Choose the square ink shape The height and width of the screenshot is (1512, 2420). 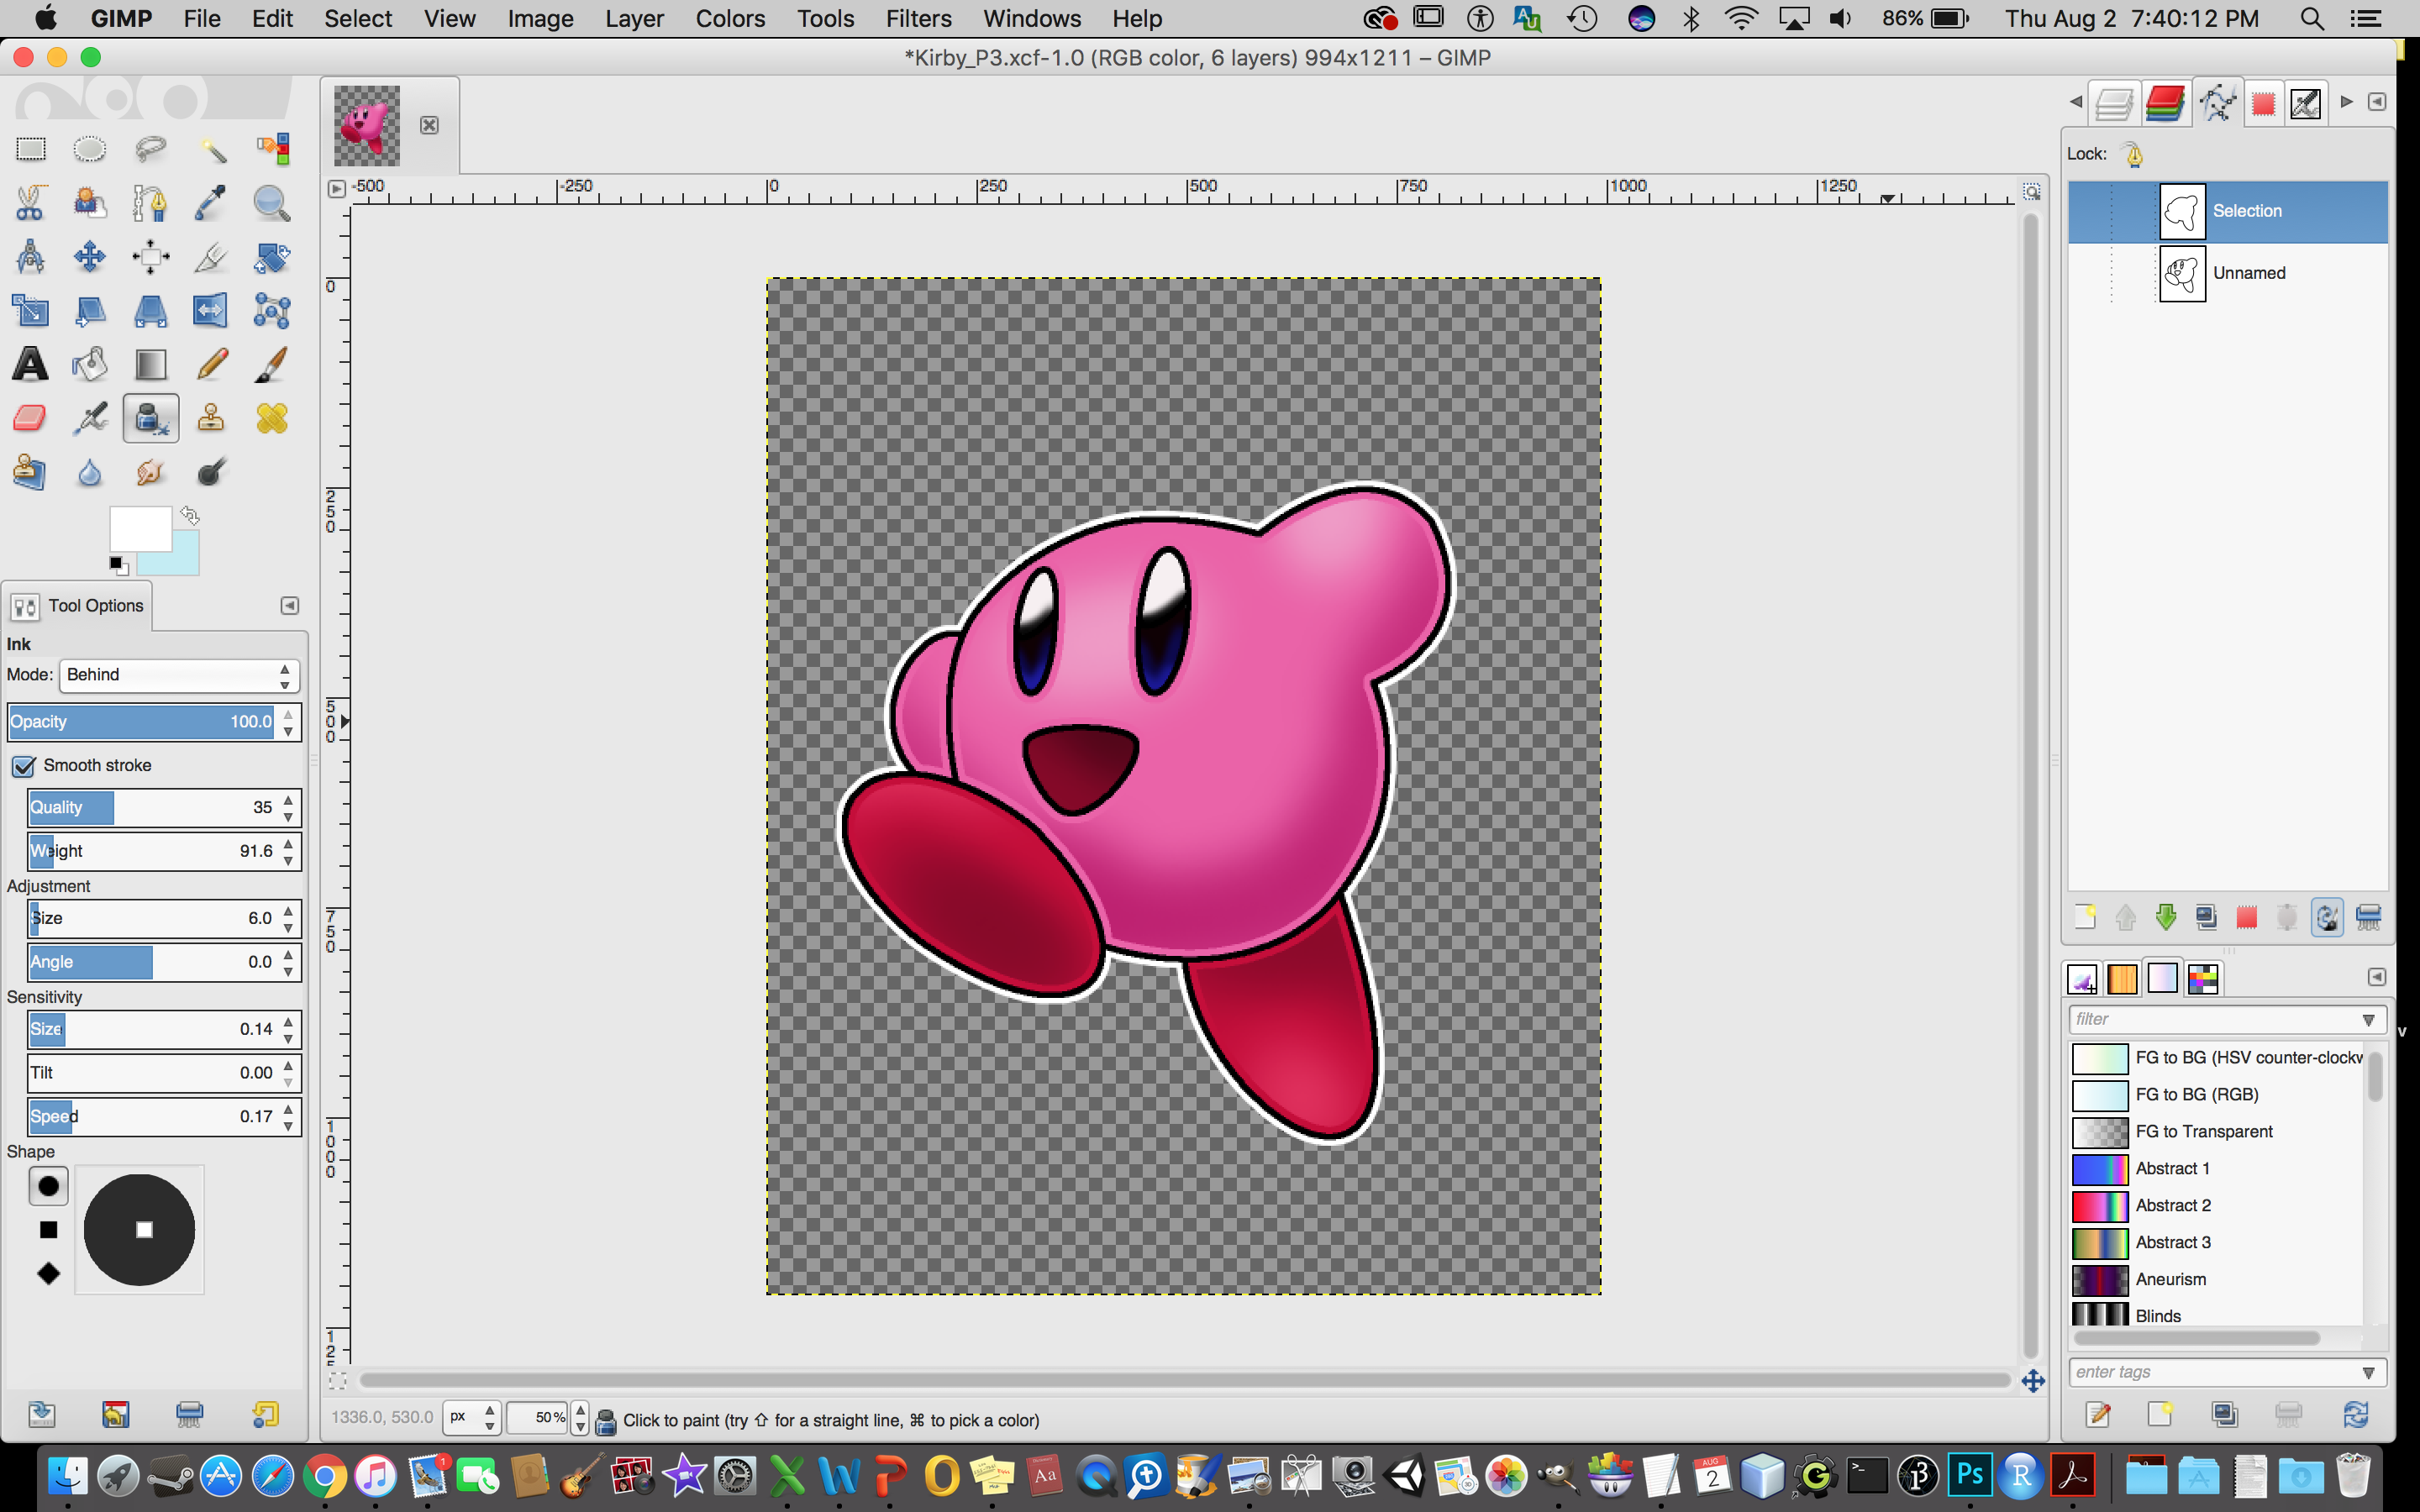(x=48, y=1230)
